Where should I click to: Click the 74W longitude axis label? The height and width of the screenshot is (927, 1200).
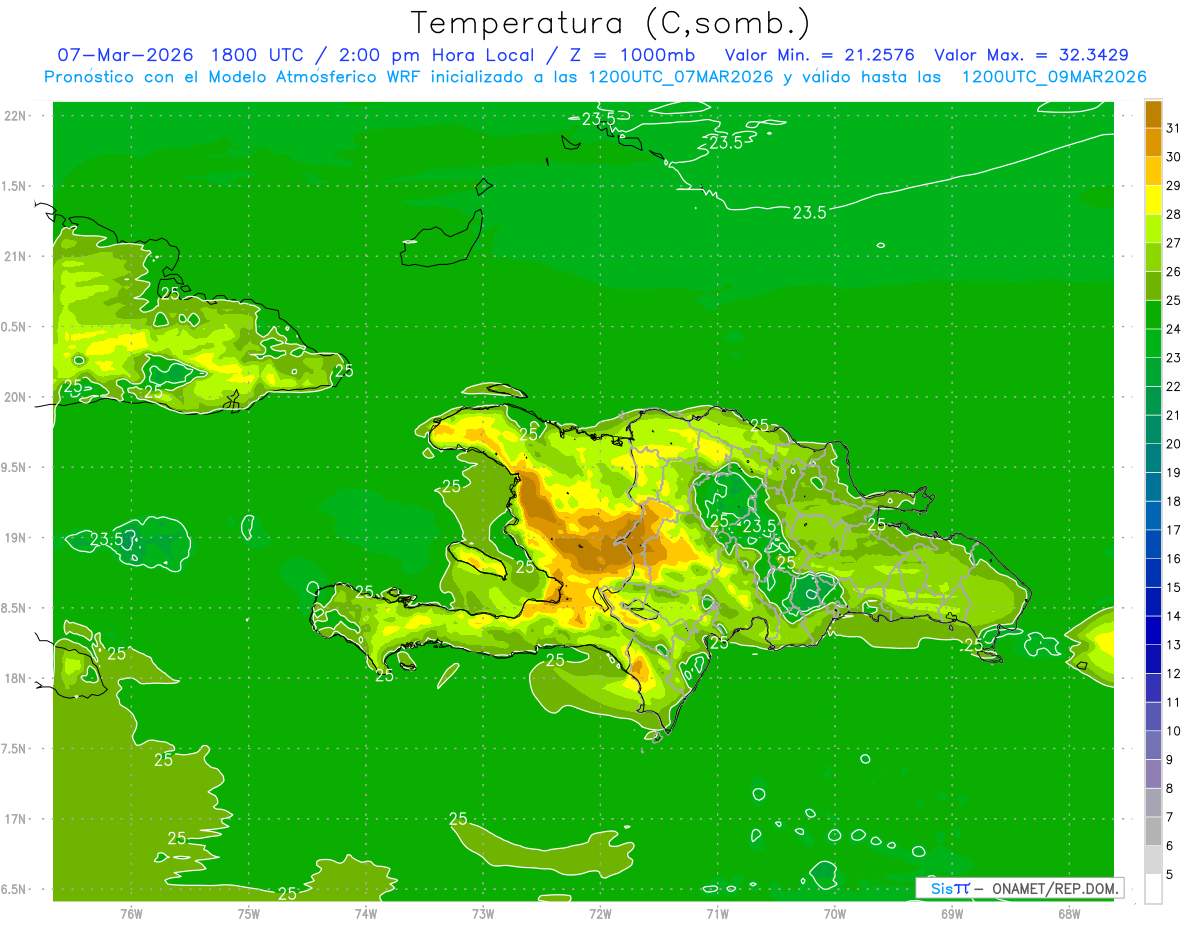coord(366,912)
